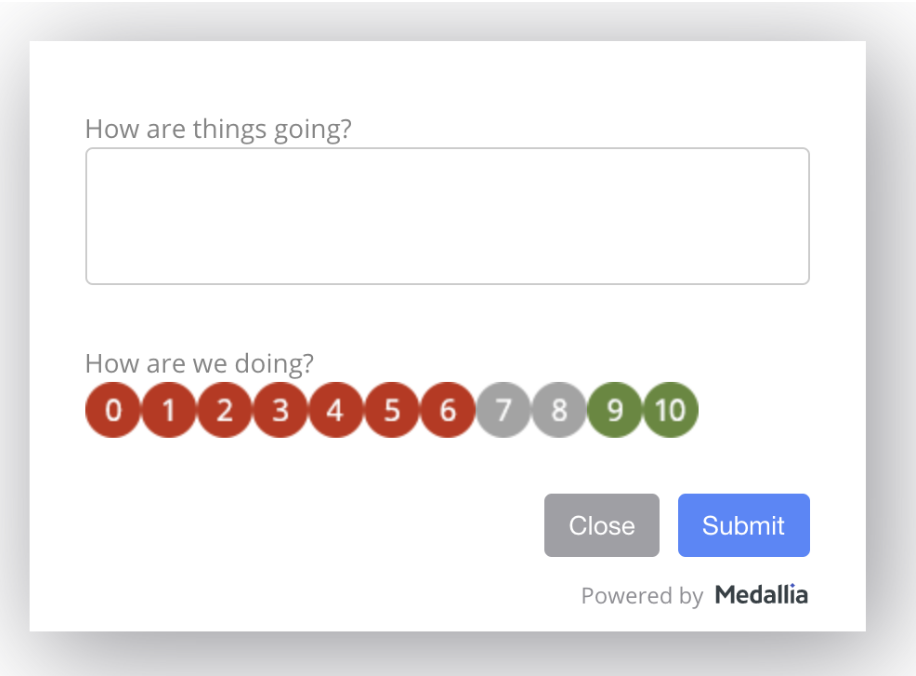
Task: Select score 4 red circle
Action: point(336,410)
